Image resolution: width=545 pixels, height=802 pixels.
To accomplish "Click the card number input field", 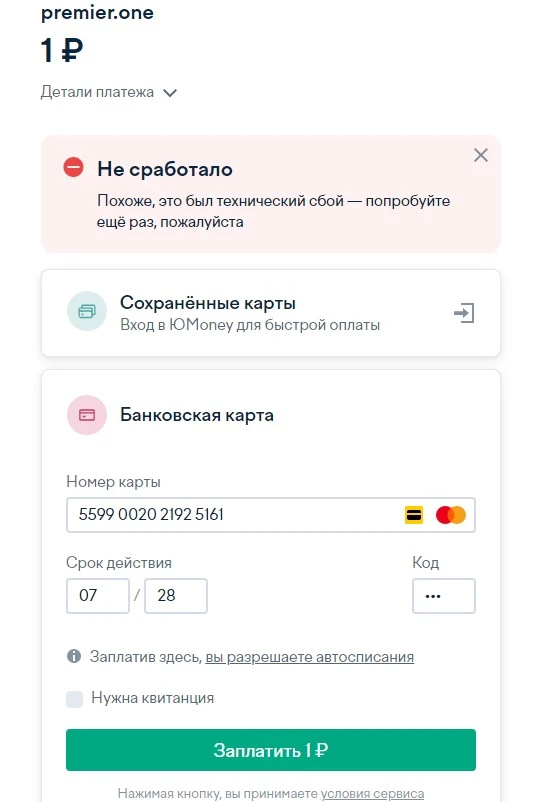I will coord(270,515).
